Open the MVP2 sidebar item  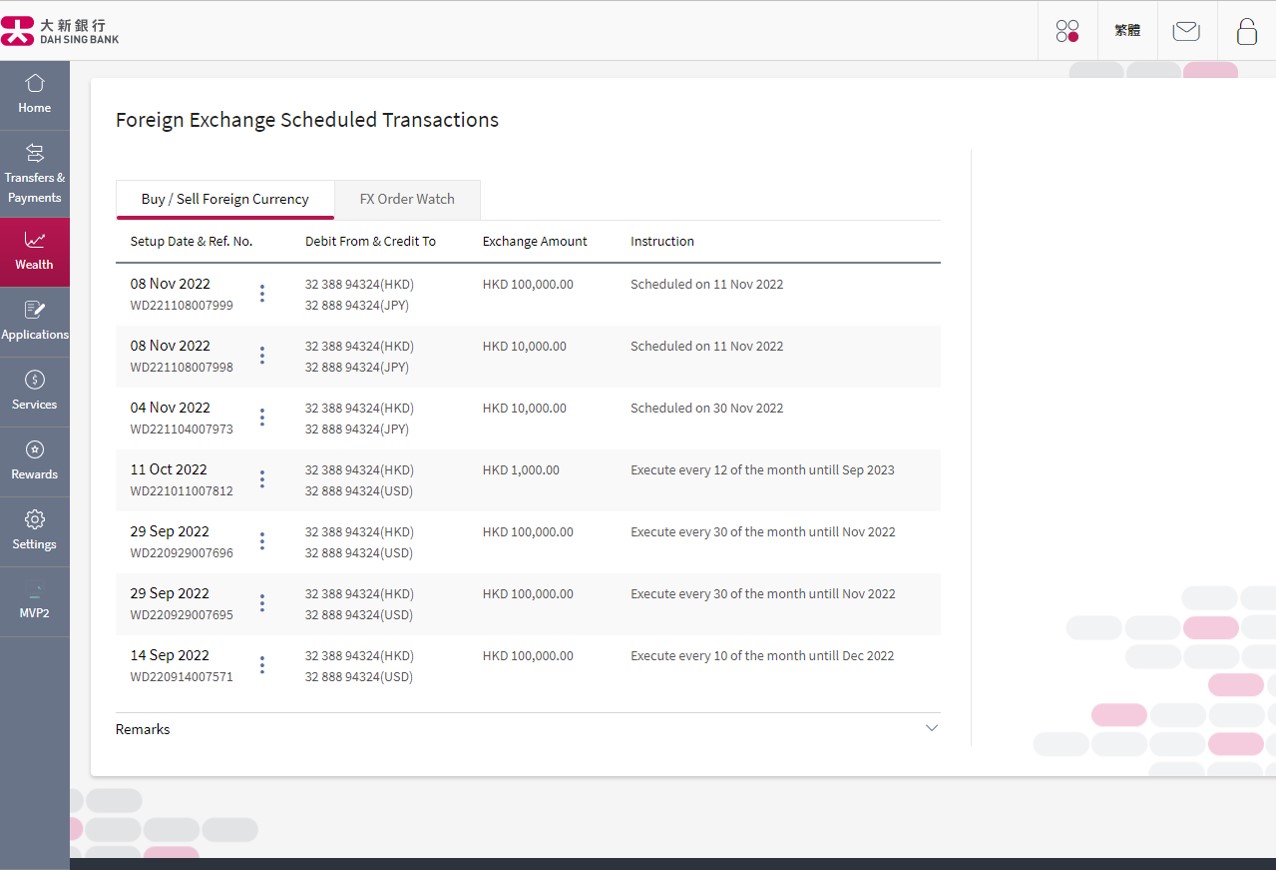point(35,602)
